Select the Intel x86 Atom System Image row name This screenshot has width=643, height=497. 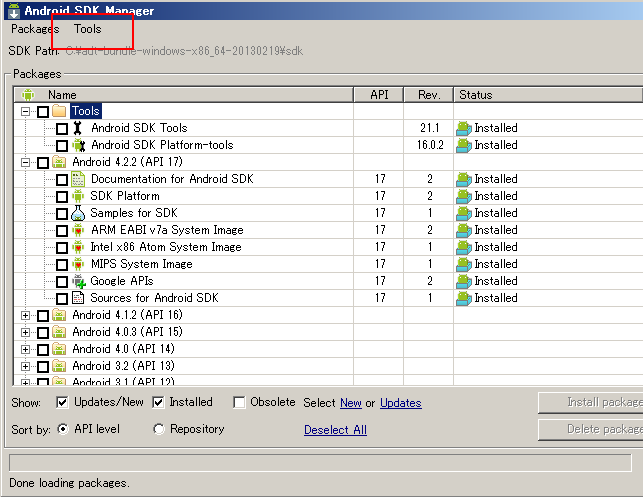pyautogui.click(x=166, y=247)
